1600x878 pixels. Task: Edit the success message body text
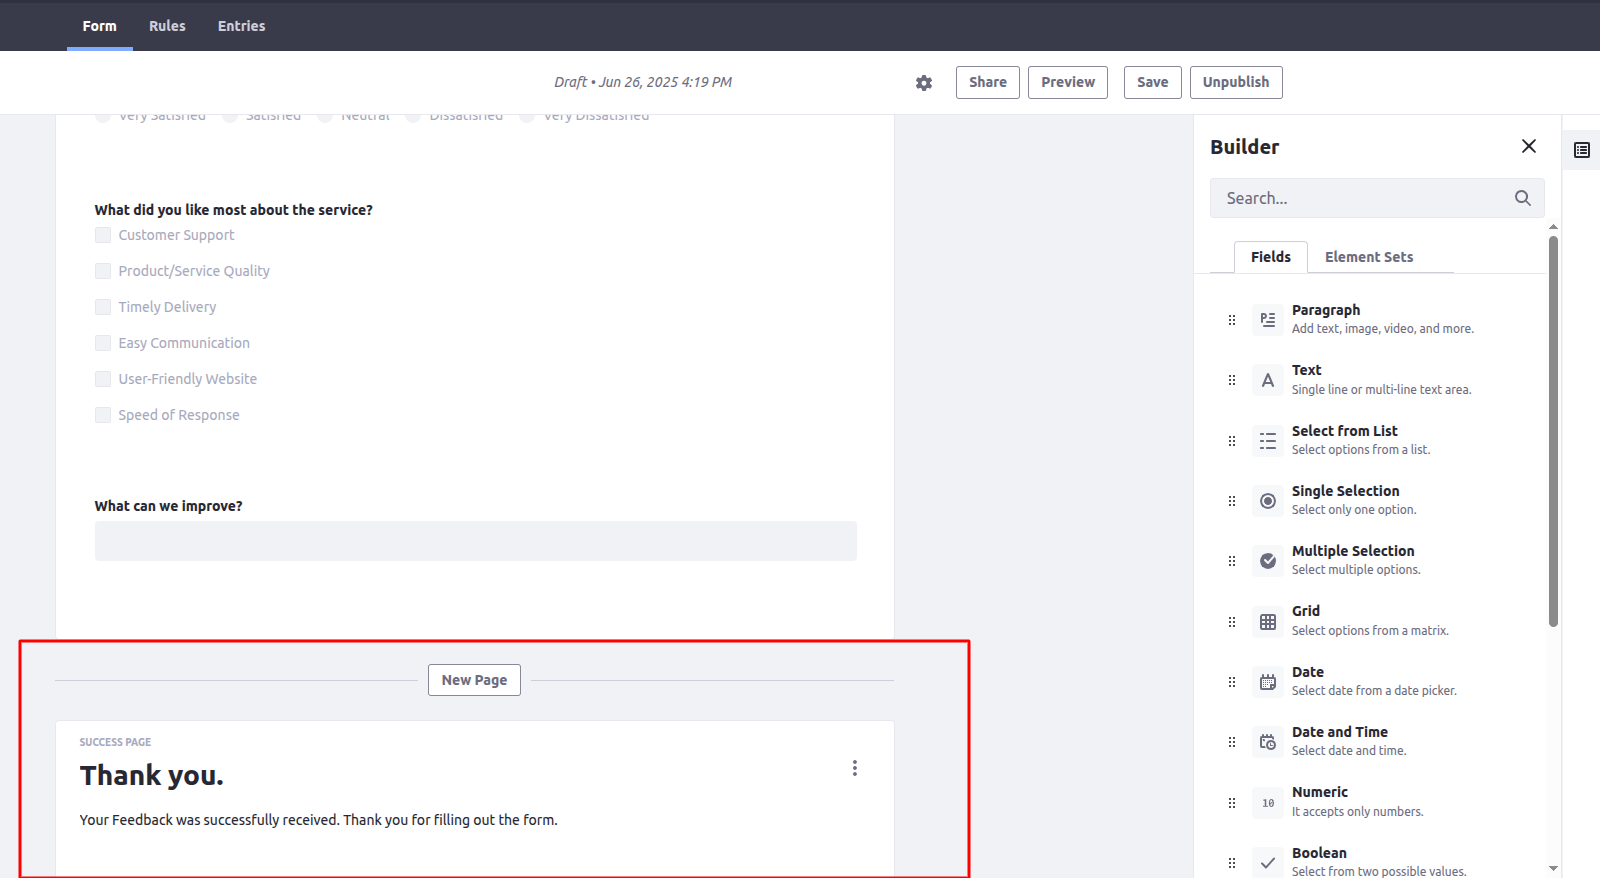coord(319,820)
